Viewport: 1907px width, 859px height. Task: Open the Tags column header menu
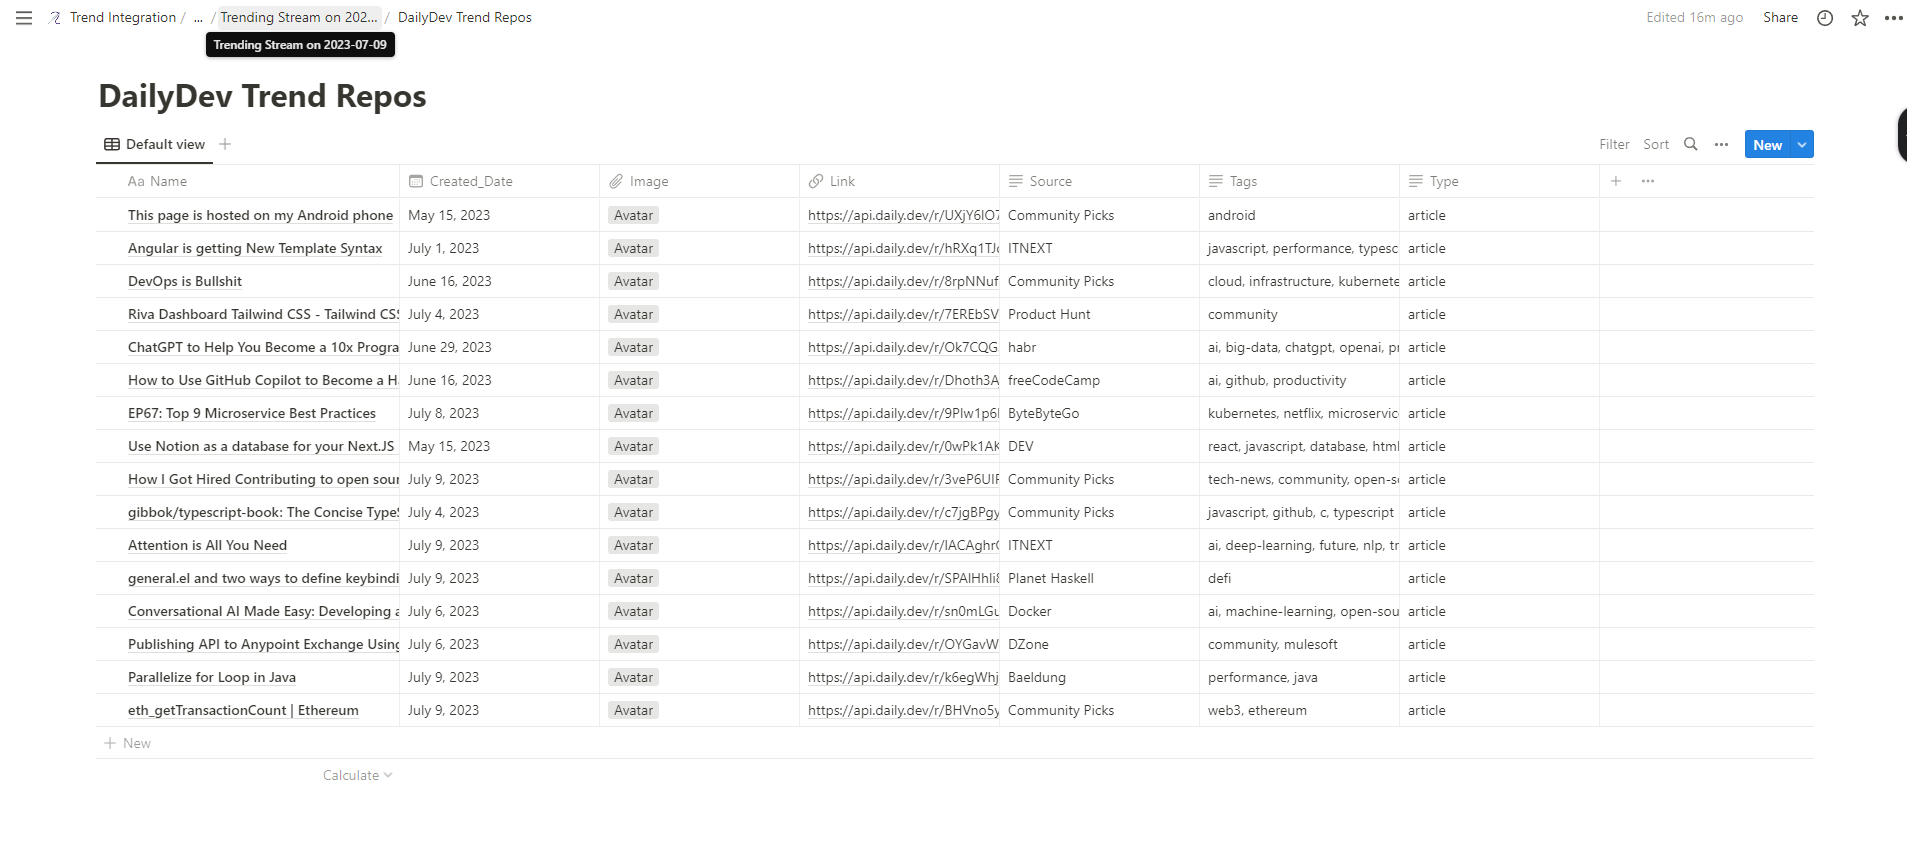click(x=1299, y=181)
